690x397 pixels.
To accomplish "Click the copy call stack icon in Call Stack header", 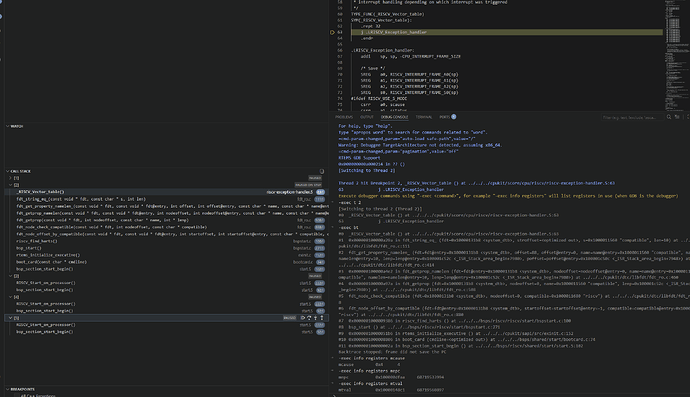I will tap(322, 171).
